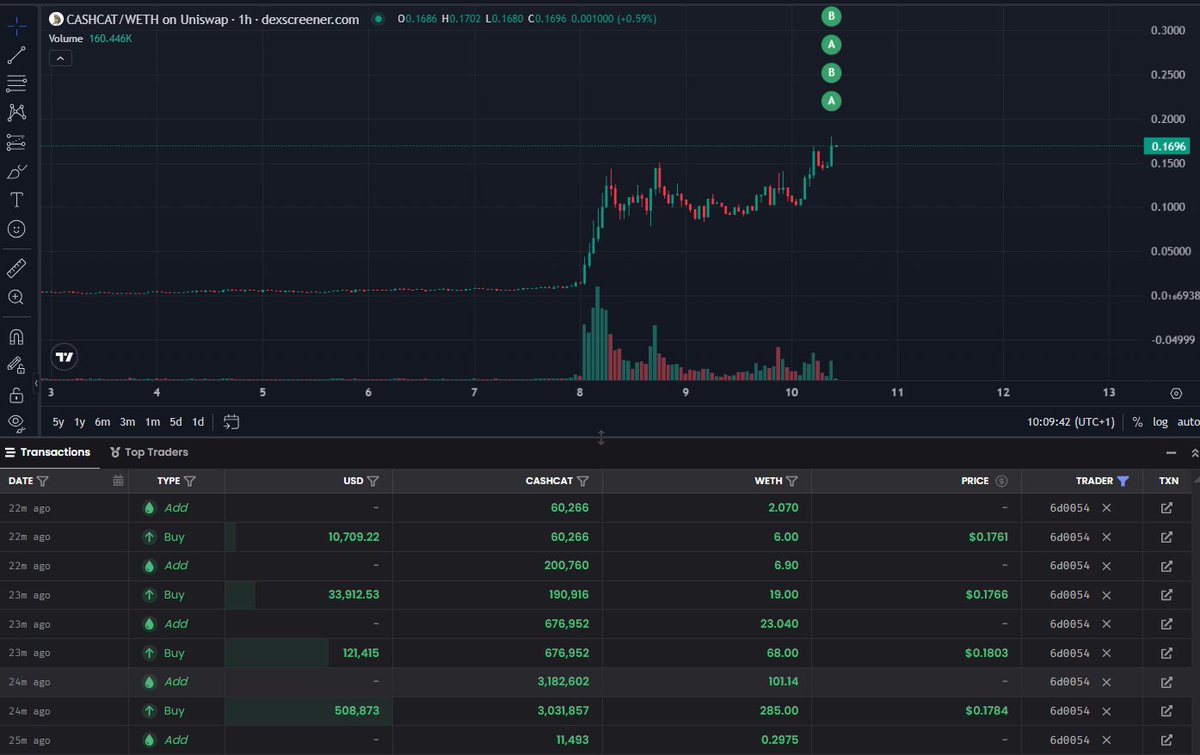The height and width of the screenshot is (755, 1200).
Task: Open chart settings gear near price axis
Action: point(1175,393)
